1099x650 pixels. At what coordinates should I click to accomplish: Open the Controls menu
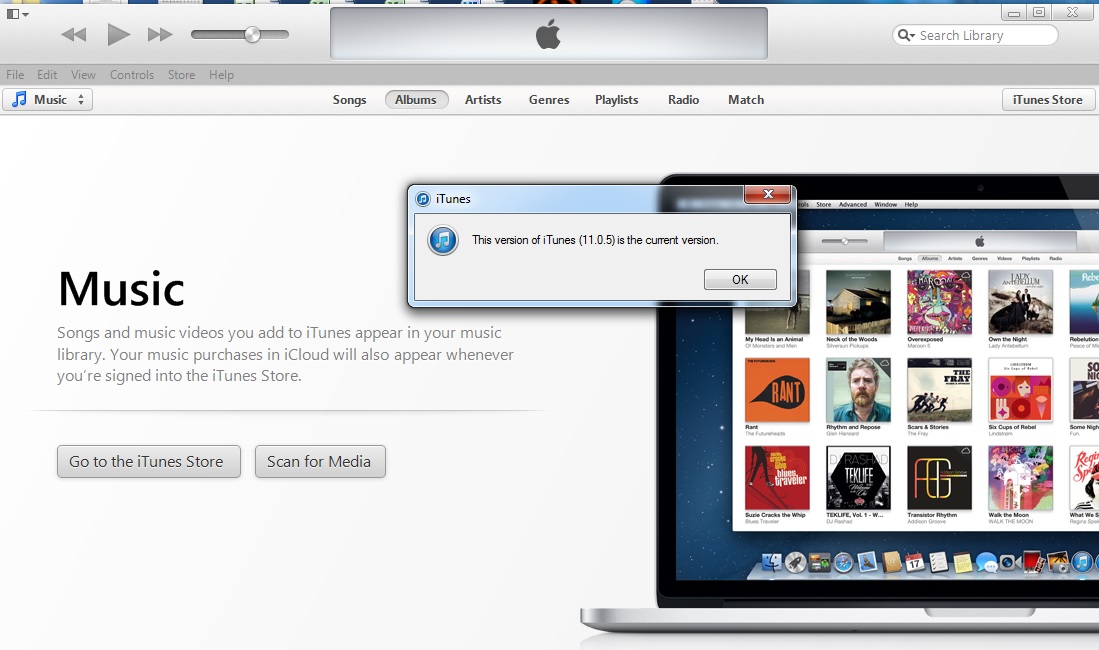click(x=132, y=74)
